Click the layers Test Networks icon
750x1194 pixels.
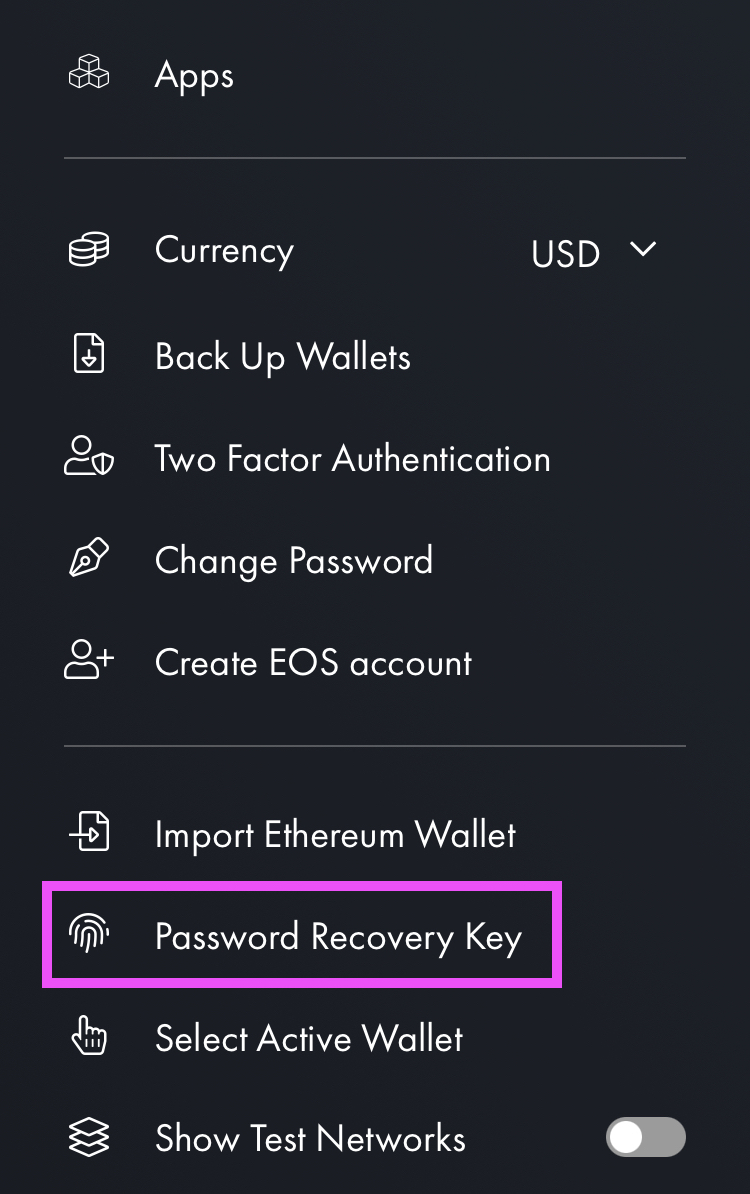pyautogui.click(x=89, y=1137)
